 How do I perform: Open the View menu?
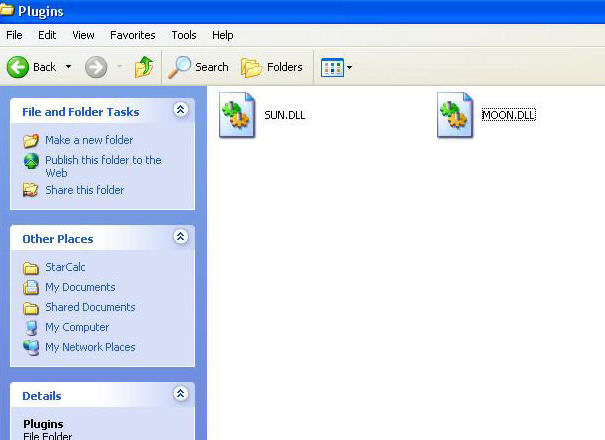click(83, 35)
